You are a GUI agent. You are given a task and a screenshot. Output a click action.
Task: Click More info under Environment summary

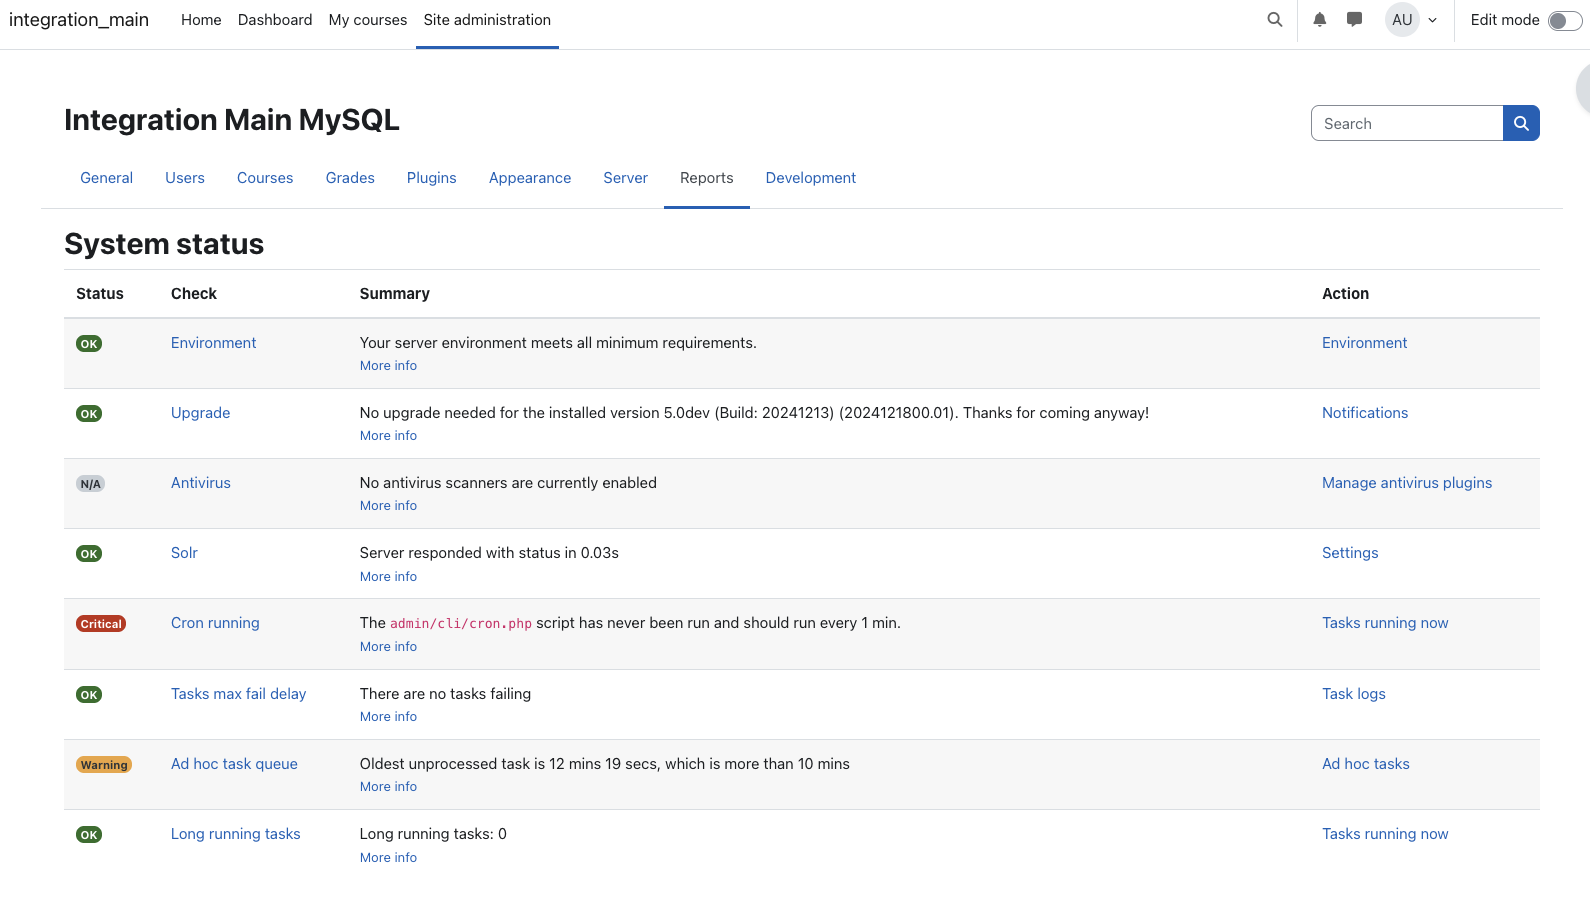[388, 366]
